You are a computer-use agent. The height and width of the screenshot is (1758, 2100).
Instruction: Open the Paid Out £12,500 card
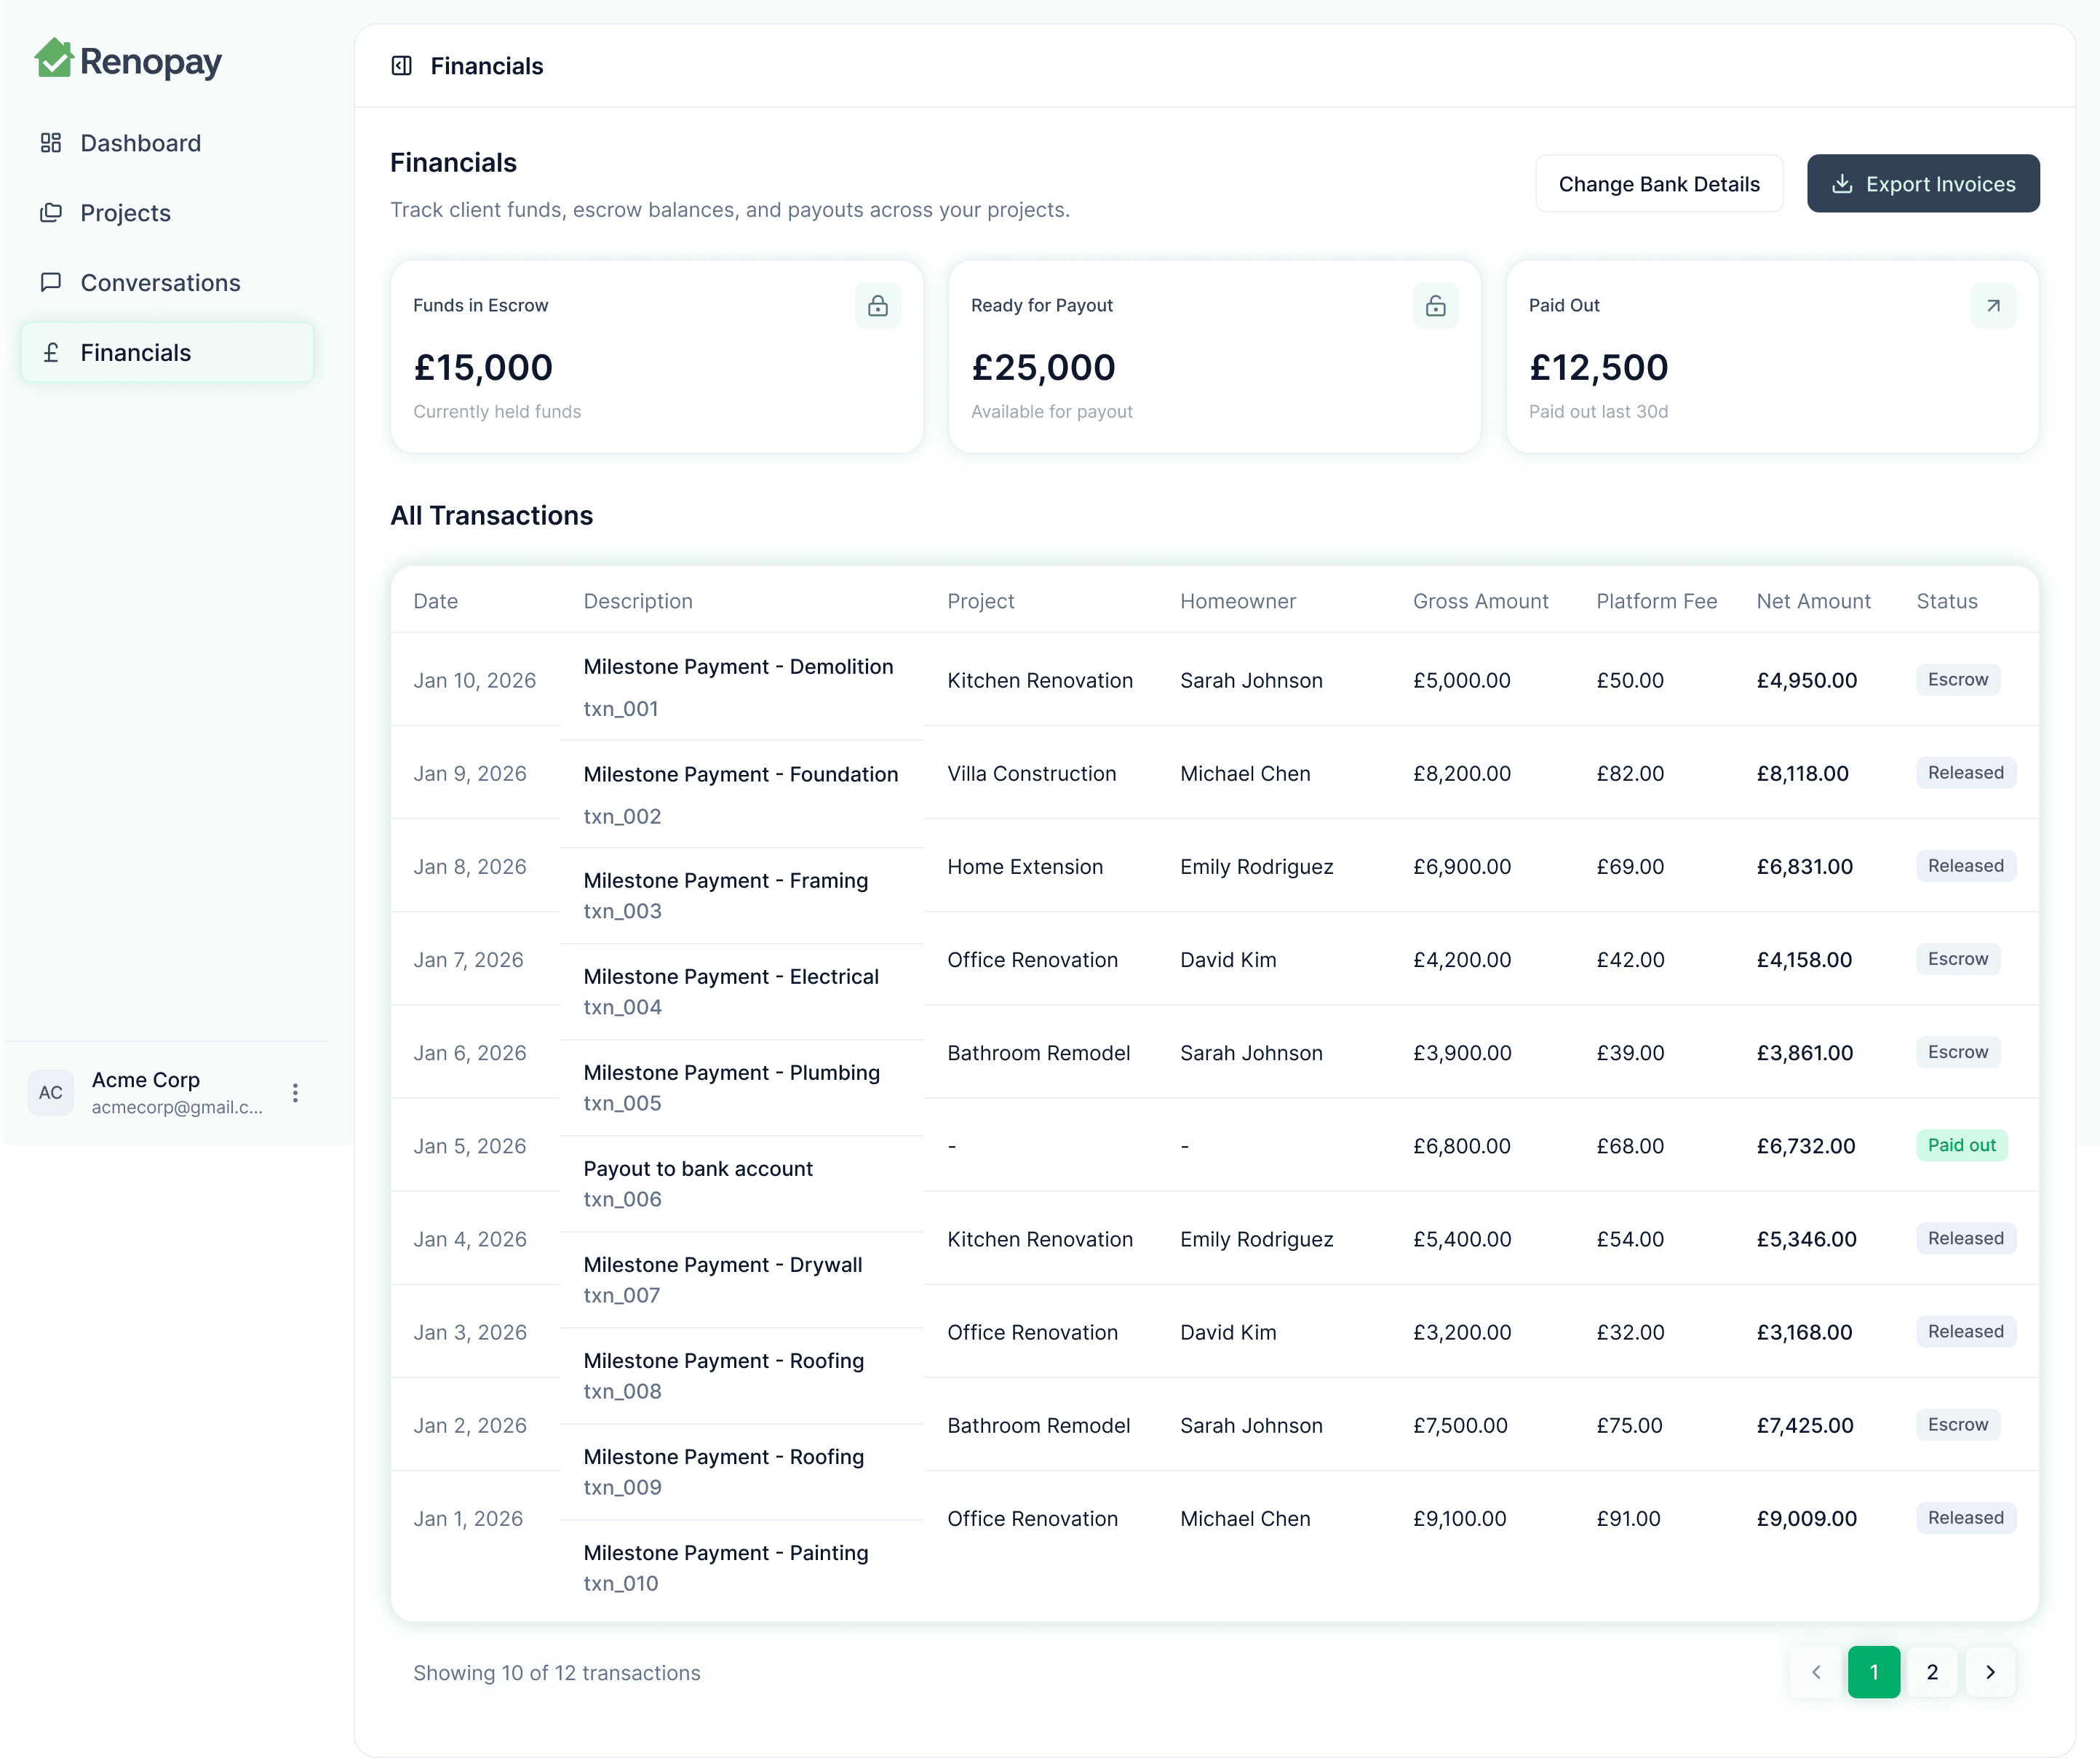point(1773,357)
